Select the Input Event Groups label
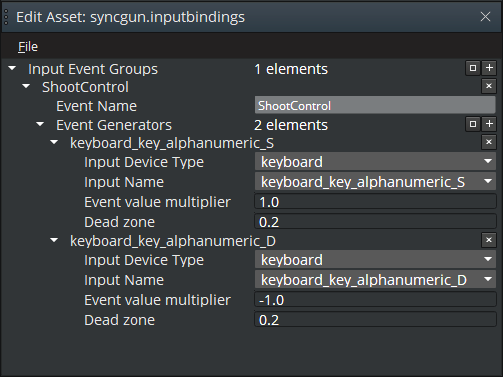The width and height of the screenshot is (503, 377). 93,69
